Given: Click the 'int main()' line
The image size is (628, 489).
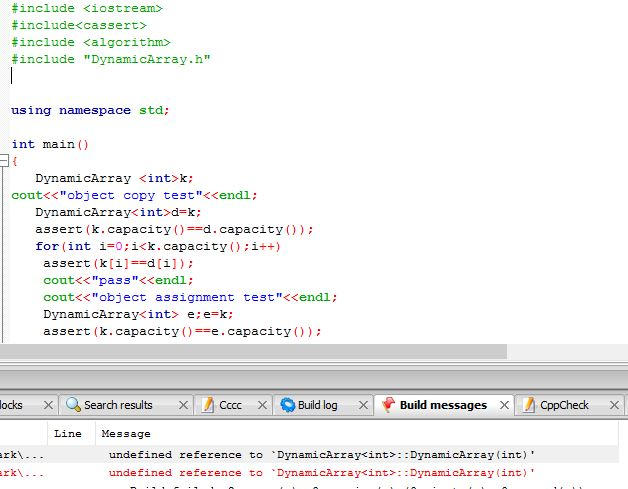Looking at the screenshot, I should tap(50, 144).
